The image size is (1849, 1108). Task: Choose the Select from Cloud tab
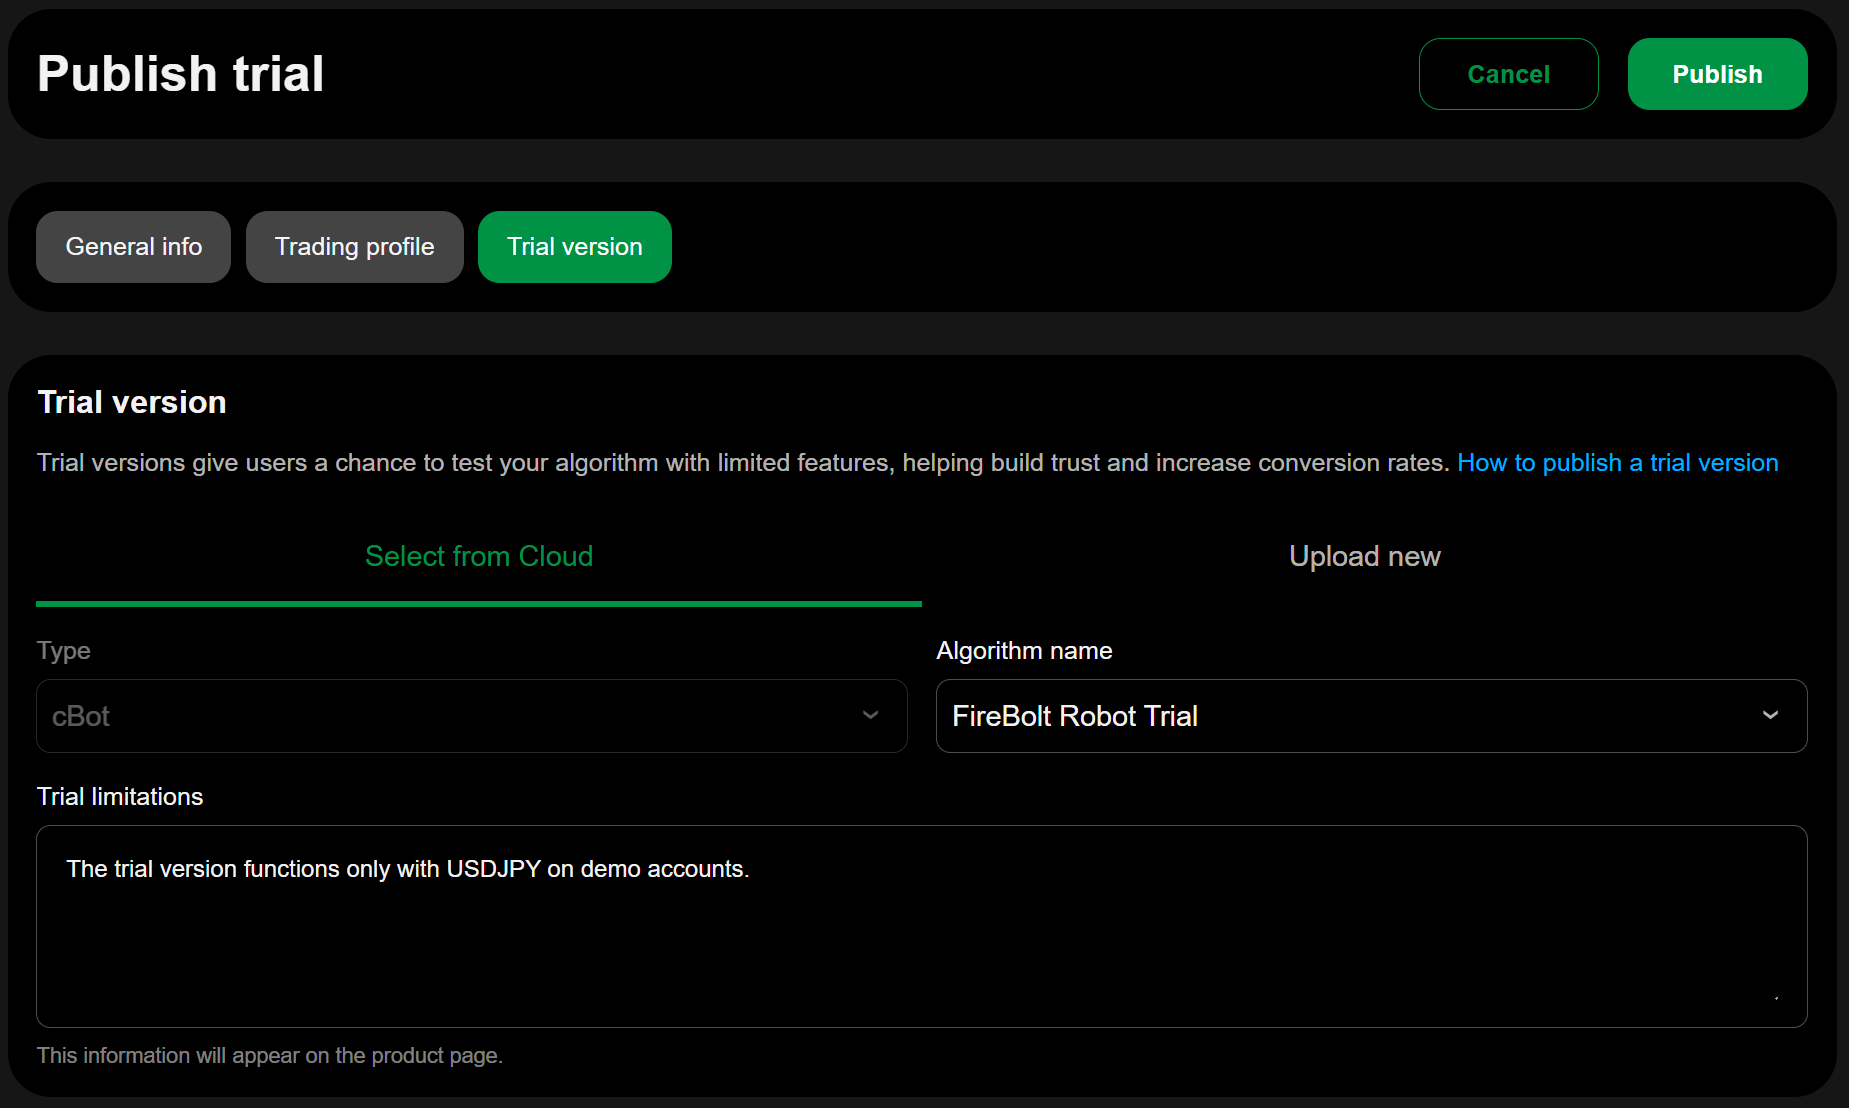coord(479,557)
